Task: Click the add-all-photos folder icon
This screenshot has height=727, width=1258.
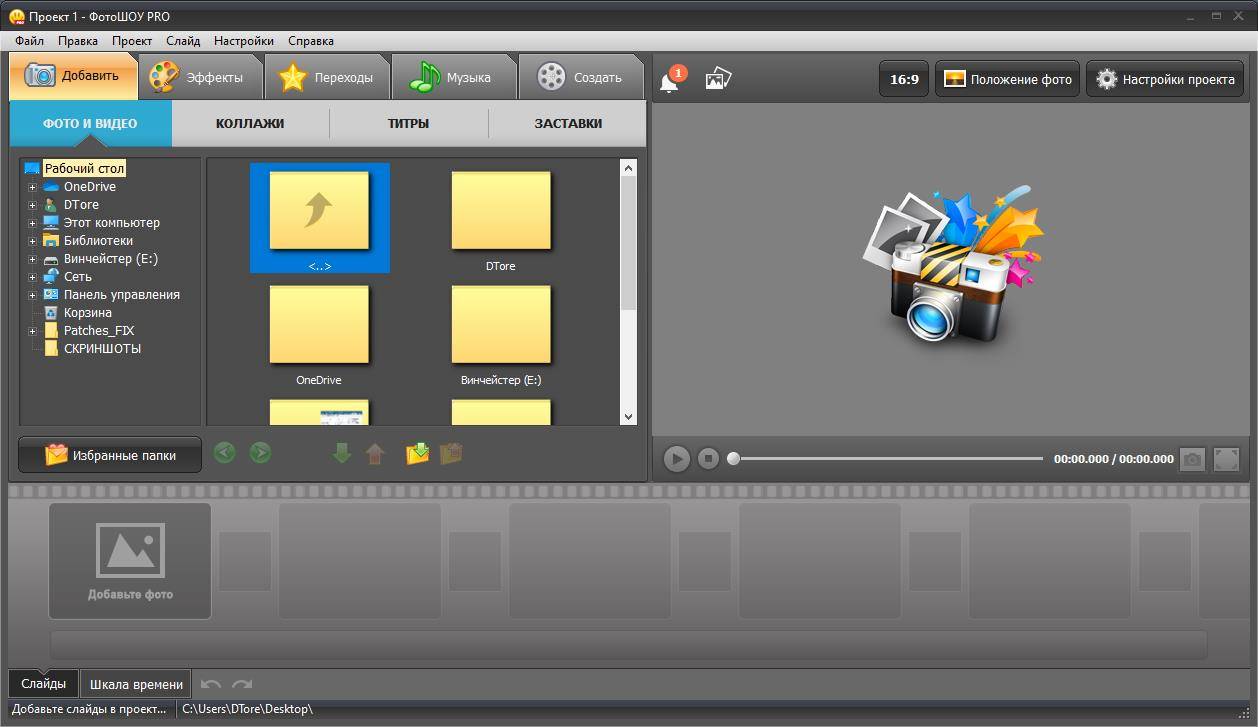Action: [x=417, y=454]
